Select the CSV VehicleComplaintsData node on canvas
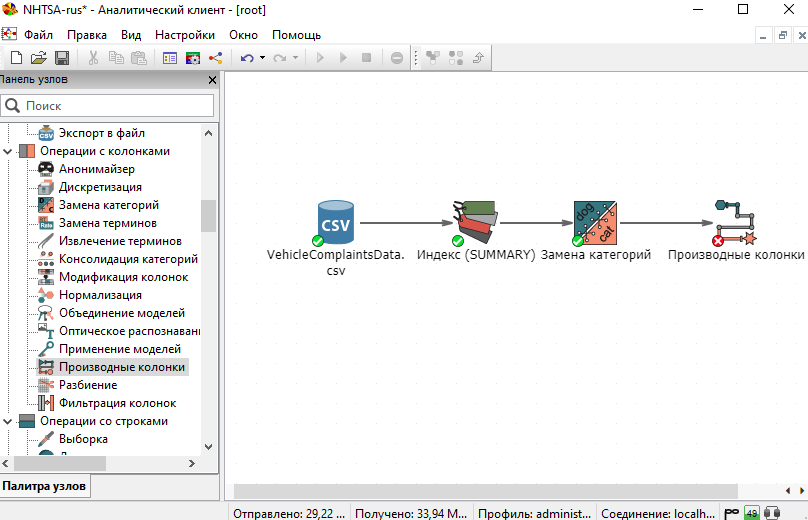This screenshot has width=808, height=520. point(335,222)
